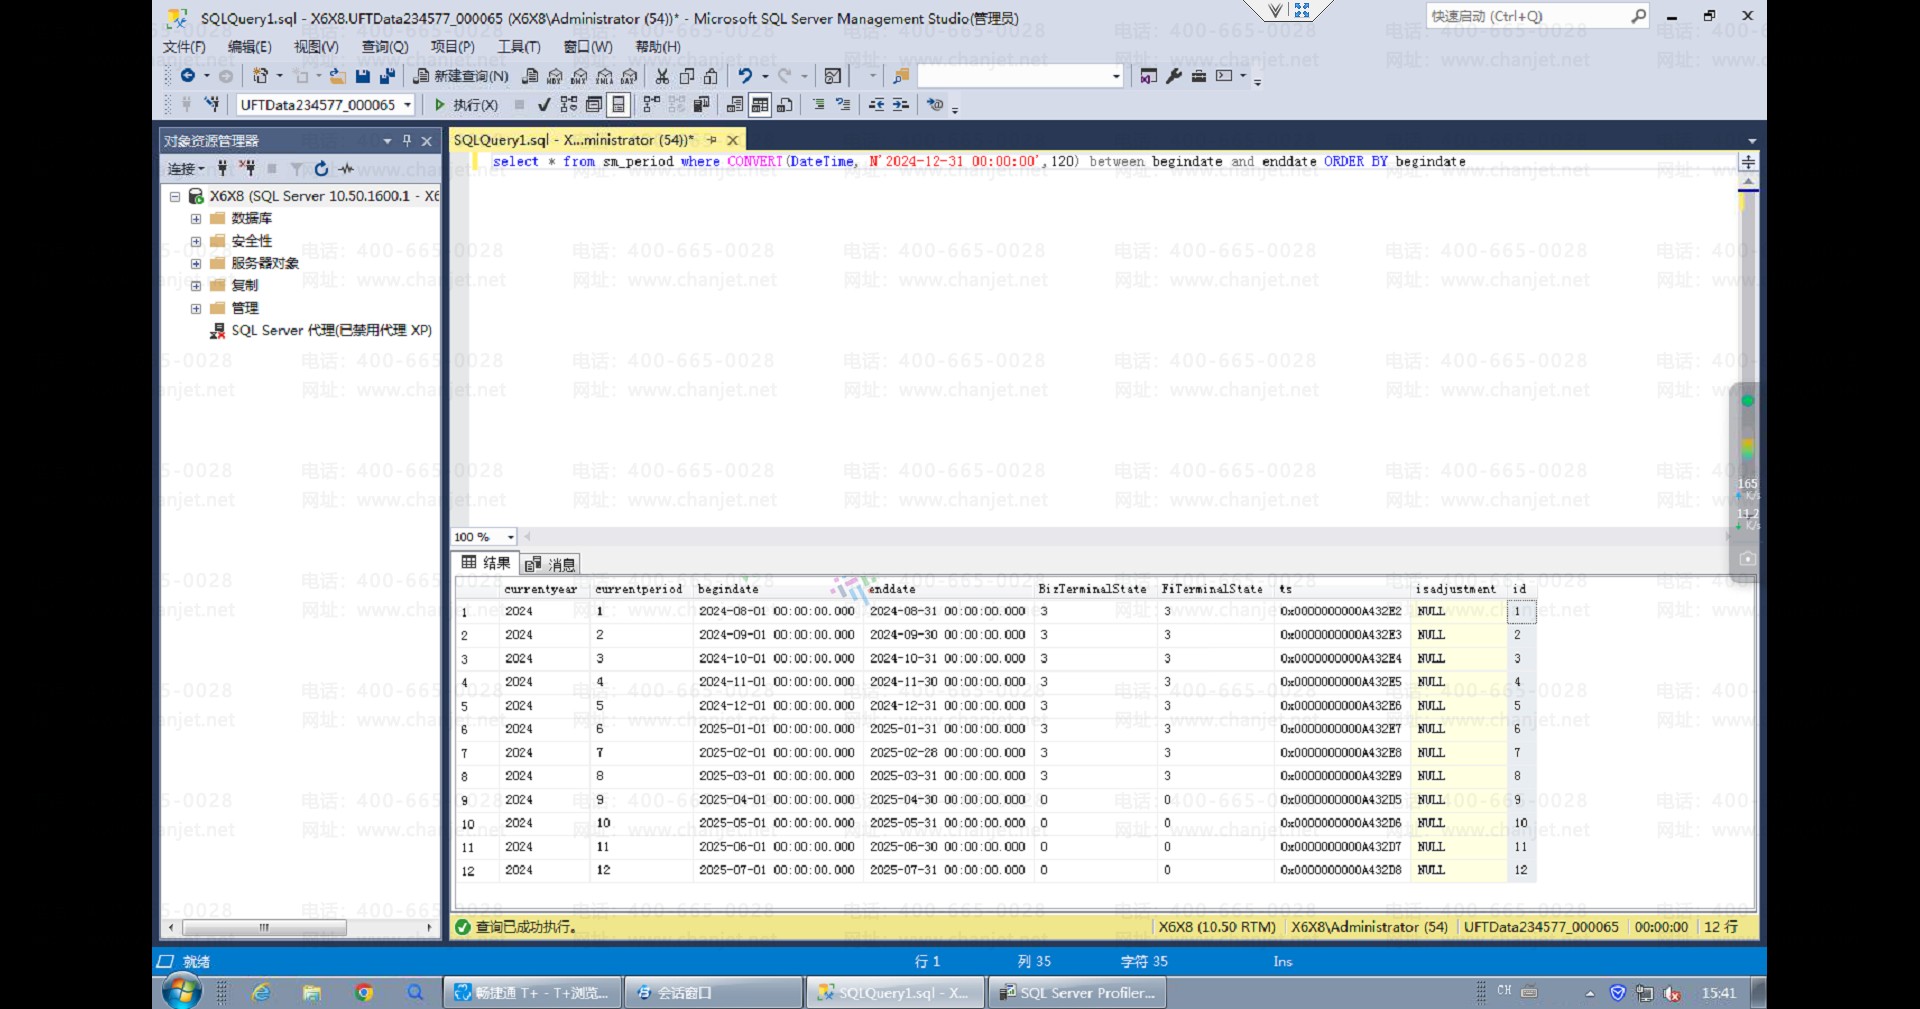Click the 执行(X) execute button
The width and height of the screenshot is (1920, 1009).
[466, 104]
